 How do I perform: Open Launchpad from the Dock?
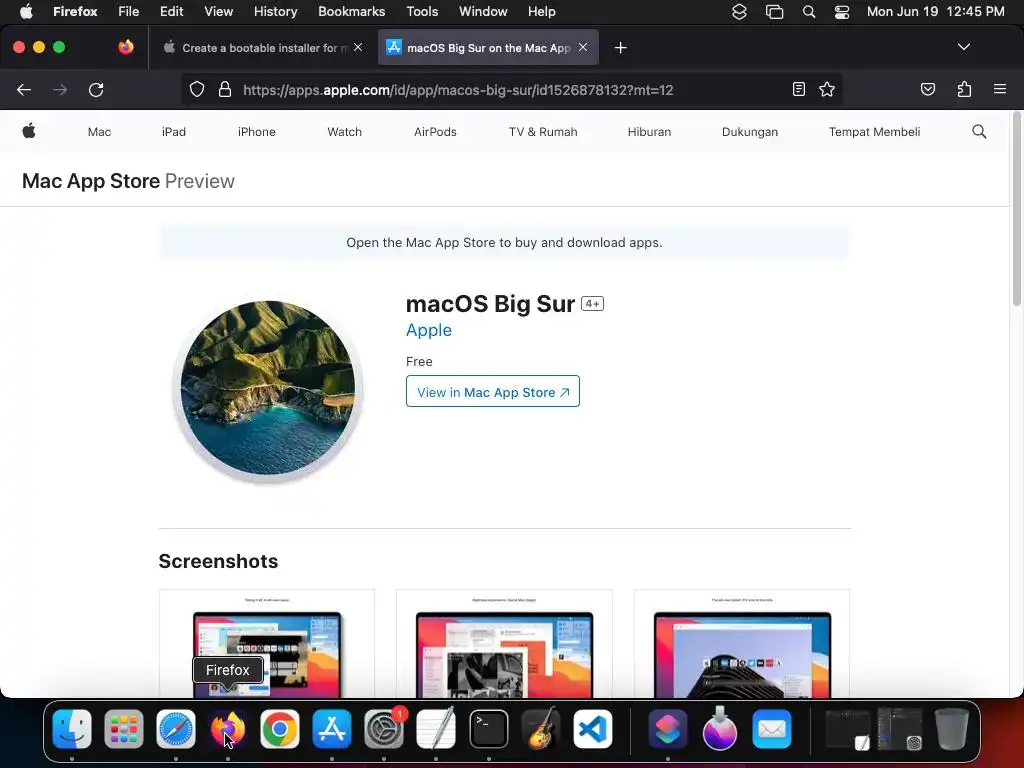click(123, 729)
